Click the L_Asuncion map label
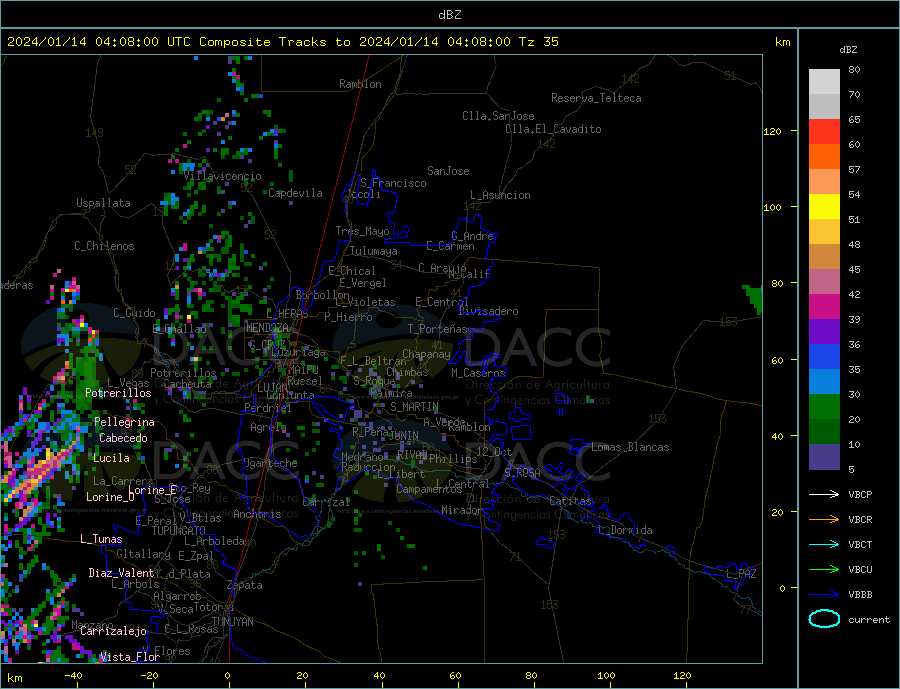The image size is (900, 689). click(x=501, y=195)
